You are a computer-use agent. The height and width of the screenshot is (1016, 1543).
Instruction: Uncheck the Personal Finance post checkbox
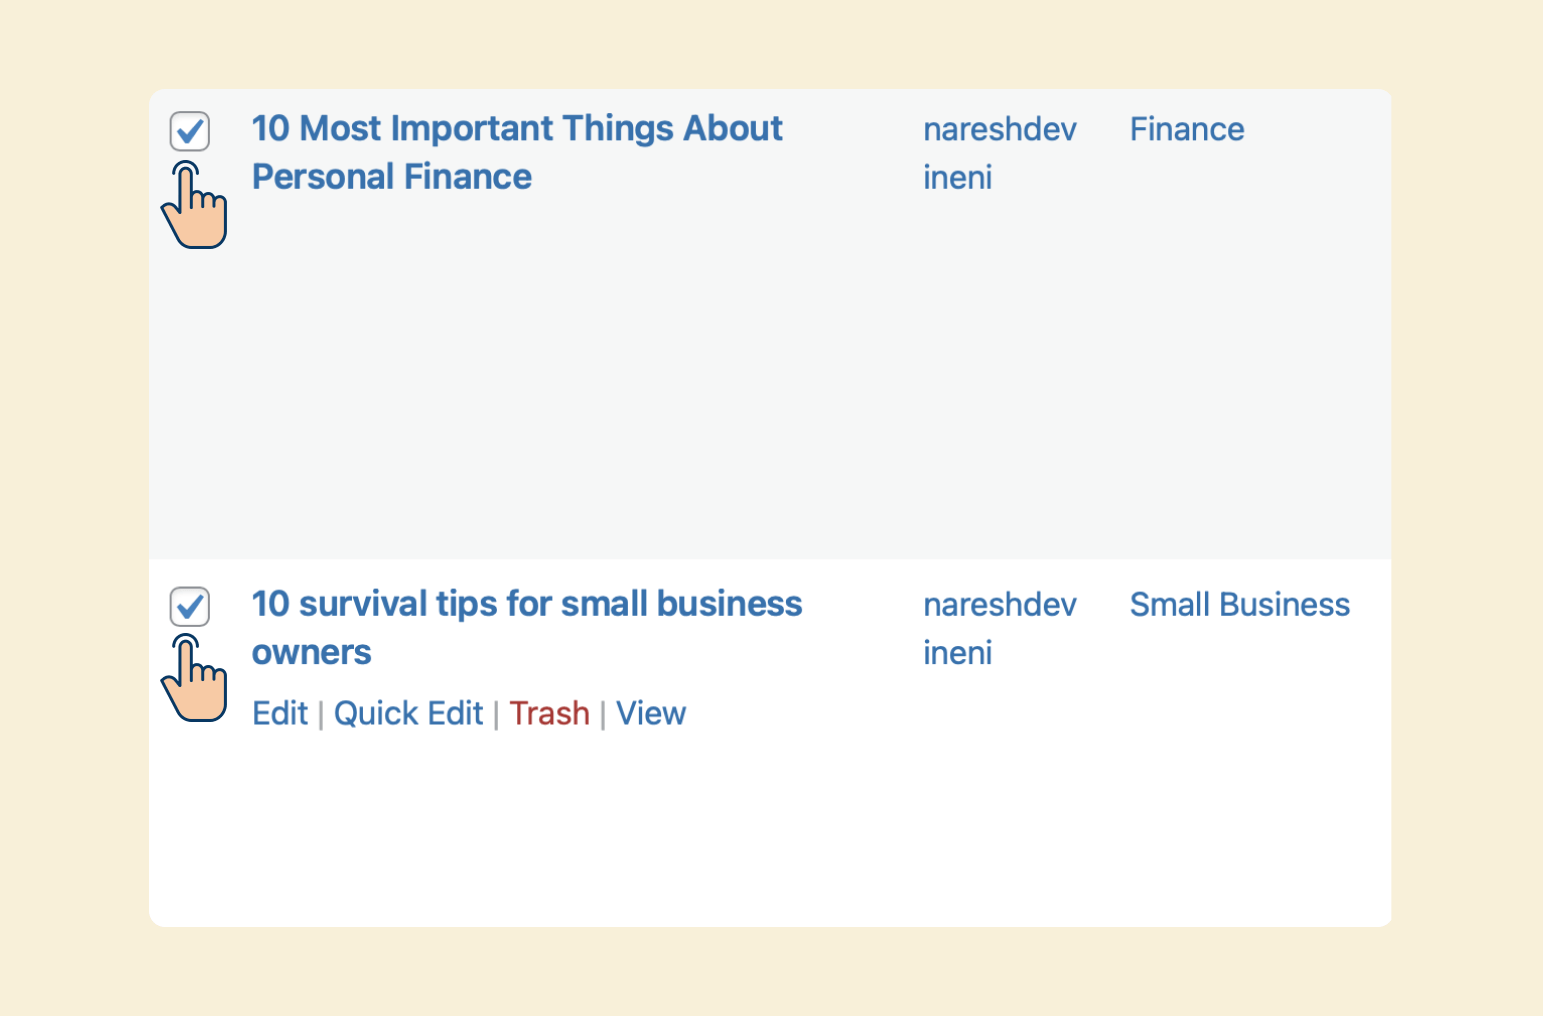(x=189, y=131)
